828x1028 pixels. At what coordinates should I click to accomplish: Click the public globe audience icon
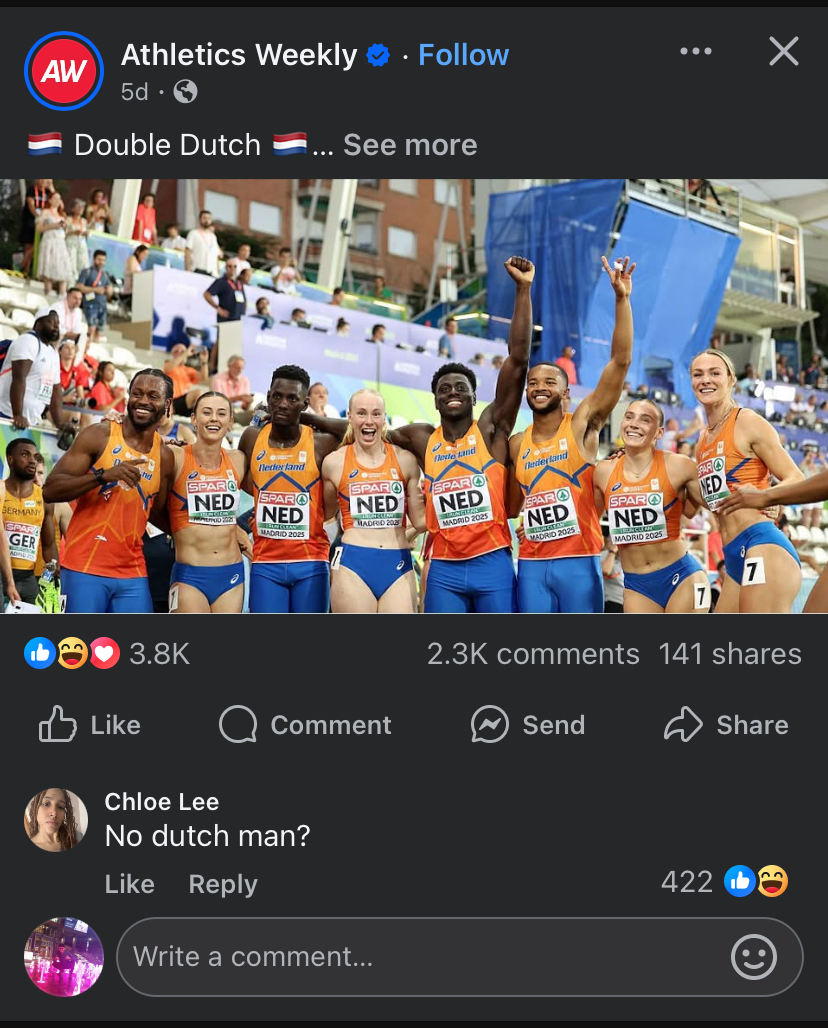[x=186, y=92]
